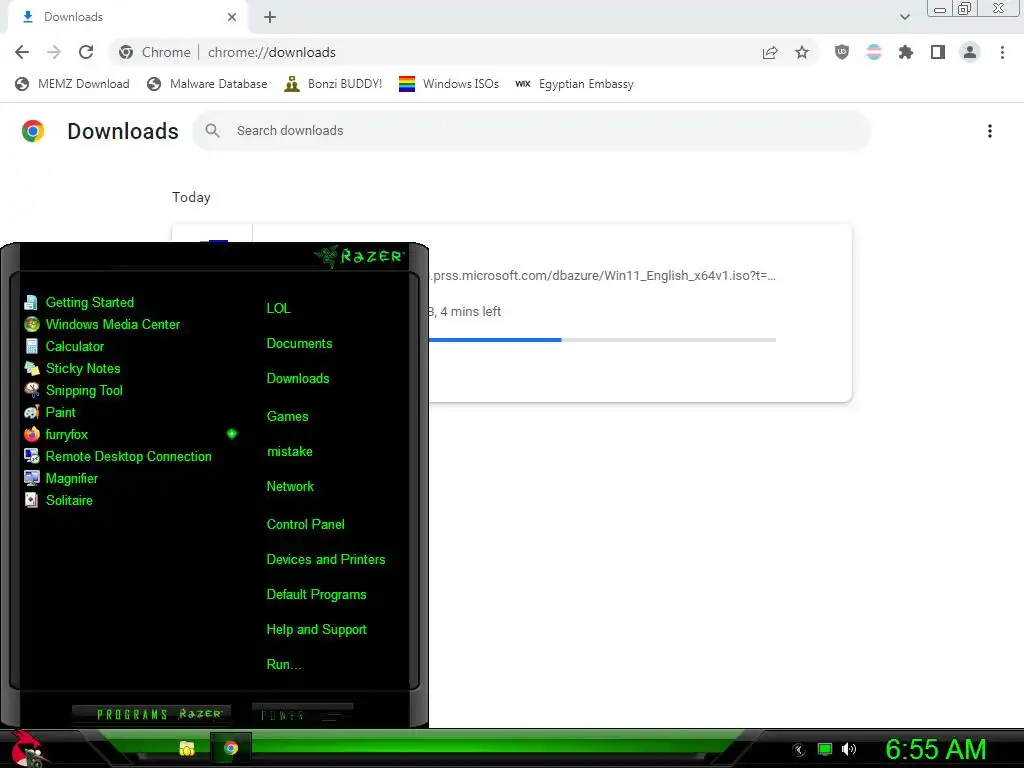Open the Run... dialog

pyautogui.click(x=283, y=665)
